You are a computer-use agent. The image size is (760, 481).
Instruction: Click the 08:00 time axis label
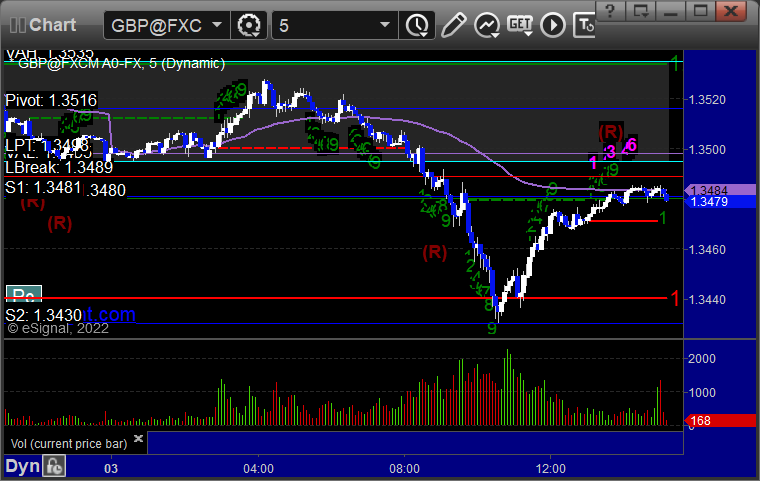point(405,469)
